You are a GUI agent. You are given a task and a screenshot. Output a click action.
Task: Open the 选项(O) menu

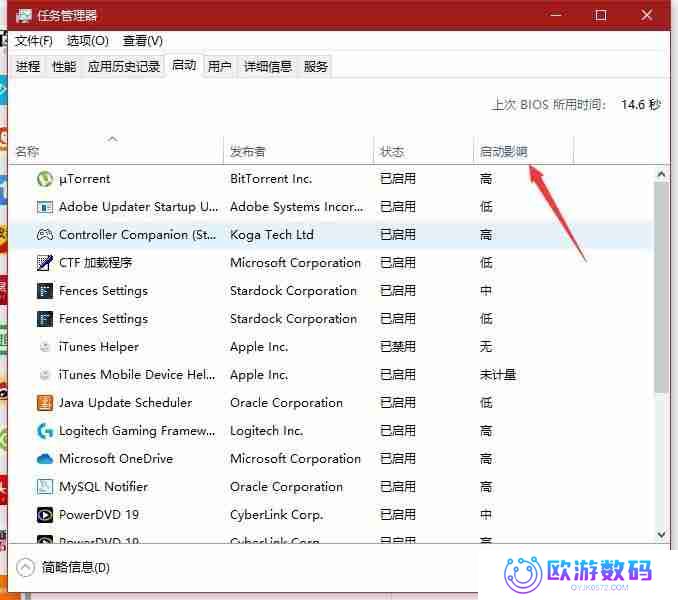tap(87, 41)
